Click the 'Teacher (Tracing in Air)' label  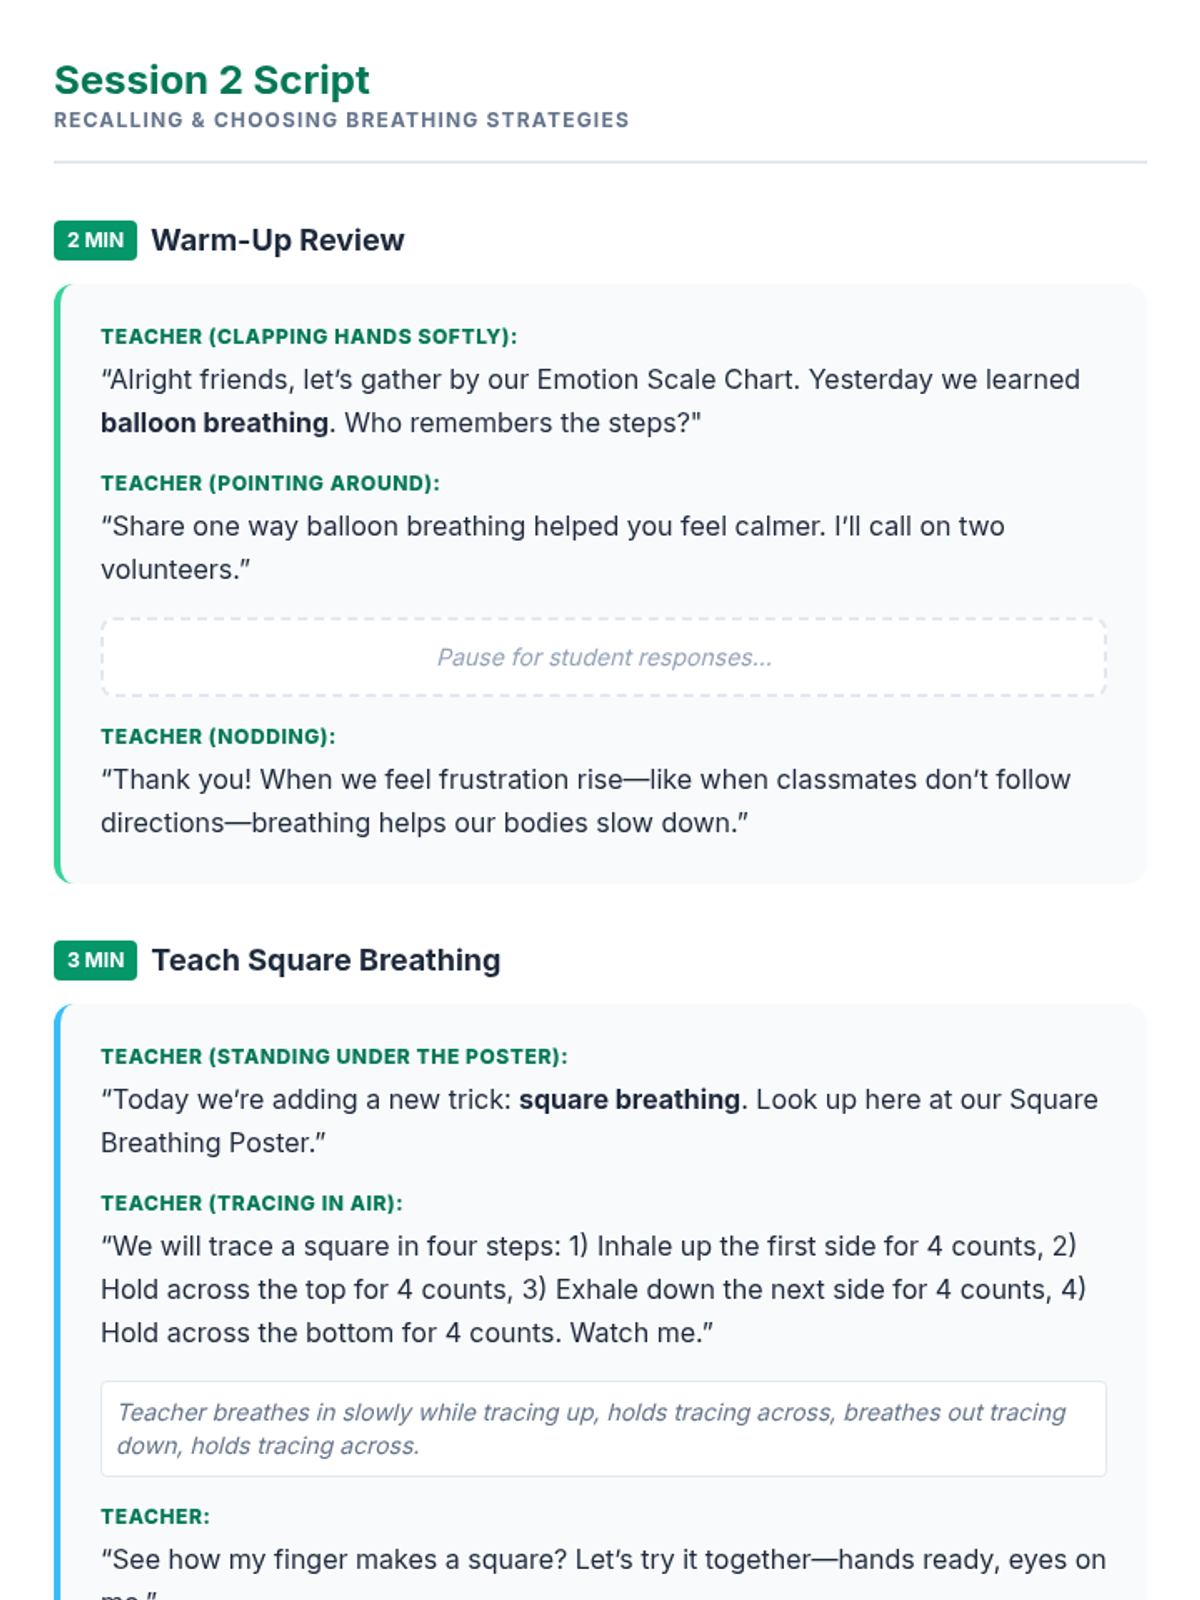tap(252, 1203)
